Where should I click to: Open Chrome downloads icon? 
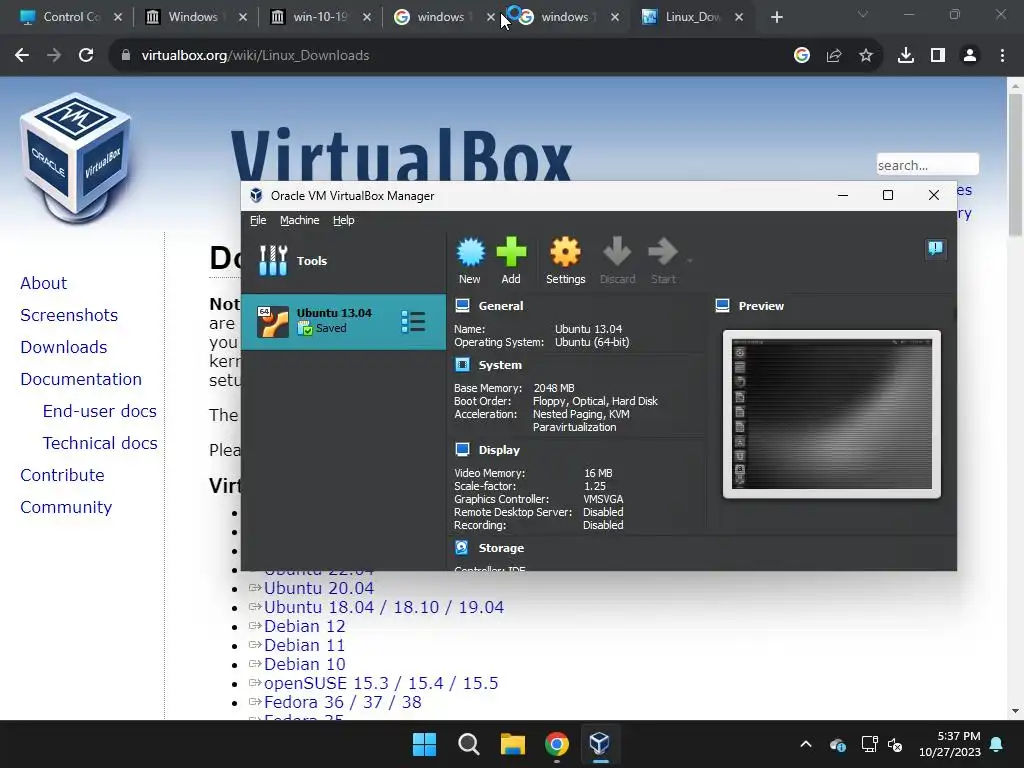coord(905,56)
